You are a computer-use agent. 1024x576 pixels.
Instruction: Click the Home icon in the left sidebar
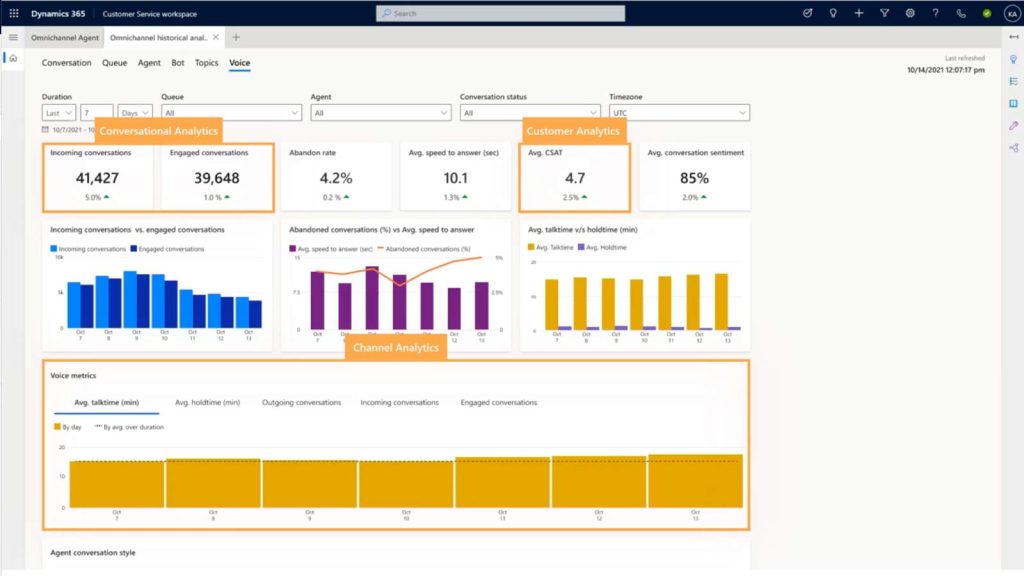(12, 57)
